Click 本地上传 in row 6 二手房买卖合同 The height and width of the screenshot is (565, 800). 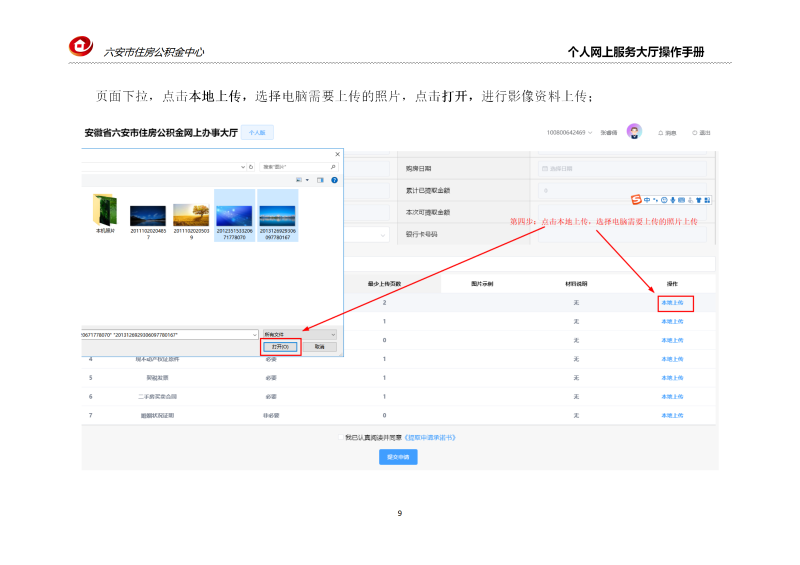click(x=672, y=397)
